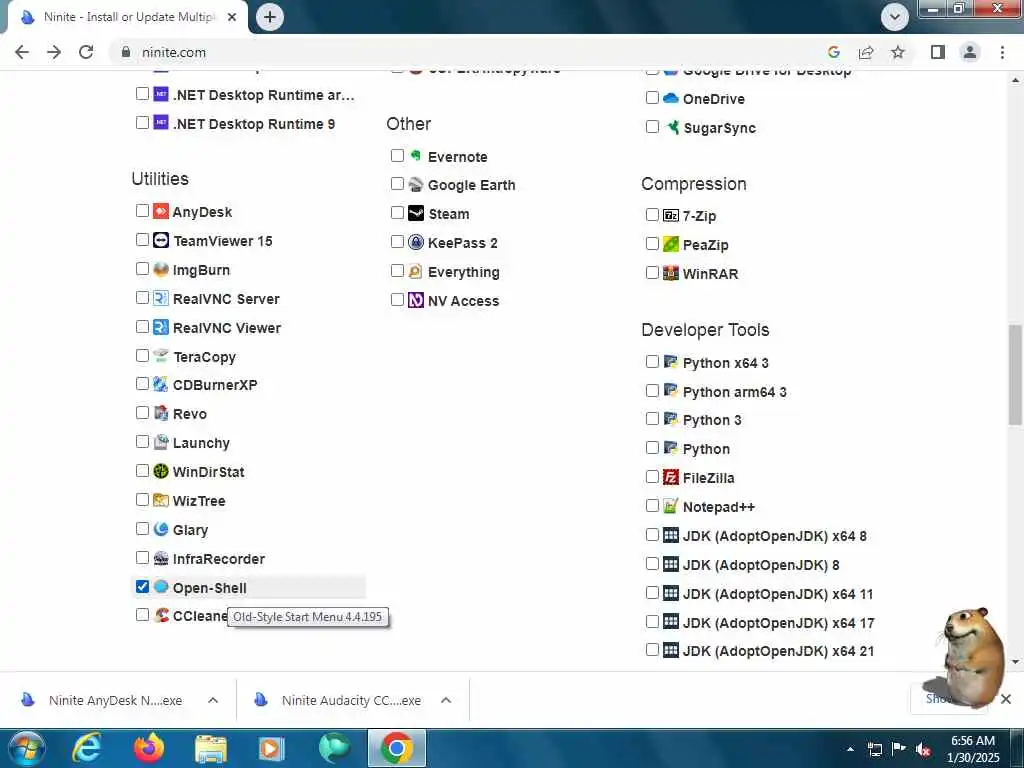
Task: Click the volume tray icon
Action: 923,750
